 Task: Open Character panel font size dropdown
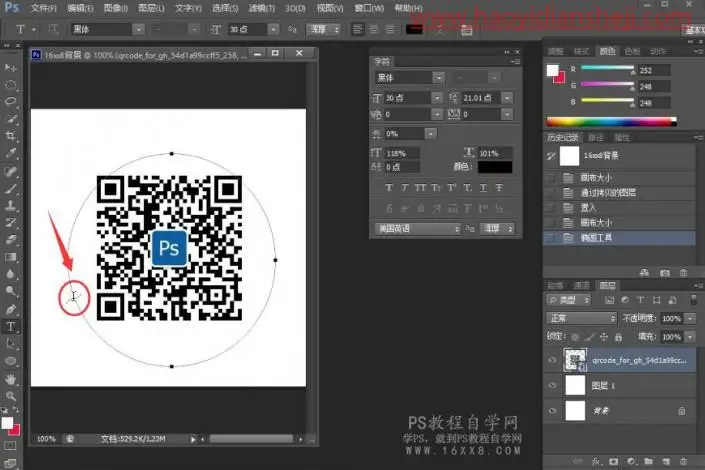(x=437, y=98)
